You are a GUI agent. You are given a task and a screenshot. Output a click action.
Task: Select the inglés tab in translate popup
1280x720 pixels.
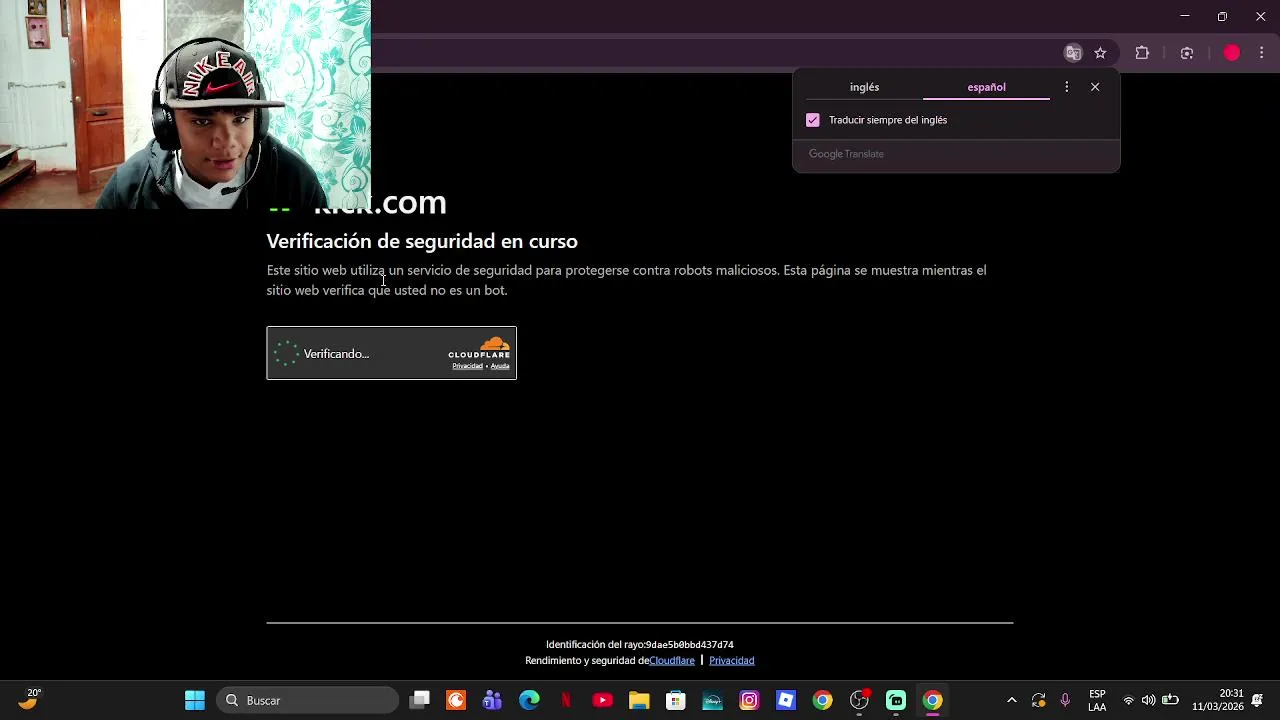pyautogui.click(x=864, y=87)
